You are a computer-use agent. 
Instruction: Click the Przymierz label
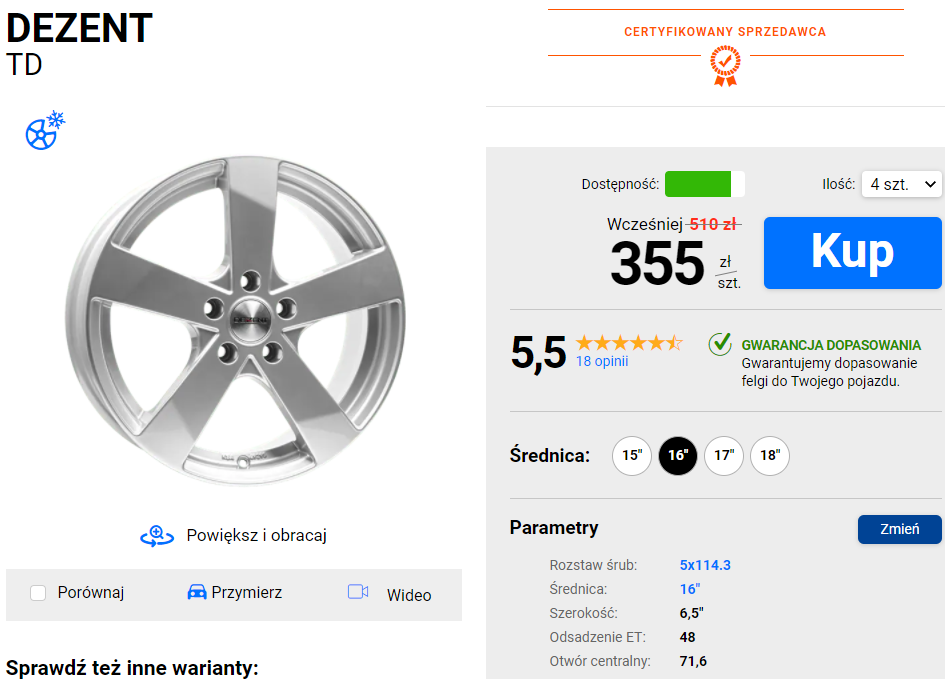coord(246,593)
